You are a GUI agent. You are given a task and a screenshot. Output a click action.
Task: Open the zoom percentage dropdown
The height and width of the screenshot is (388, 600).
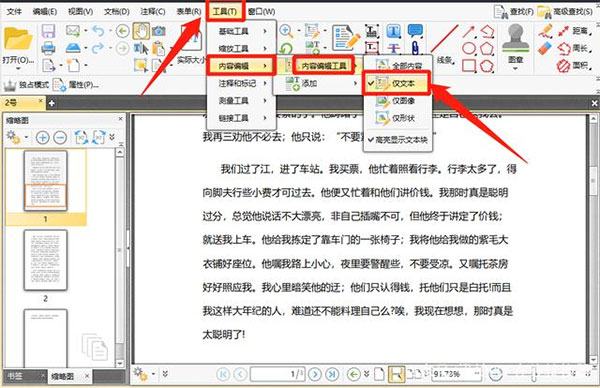[476, 373]
